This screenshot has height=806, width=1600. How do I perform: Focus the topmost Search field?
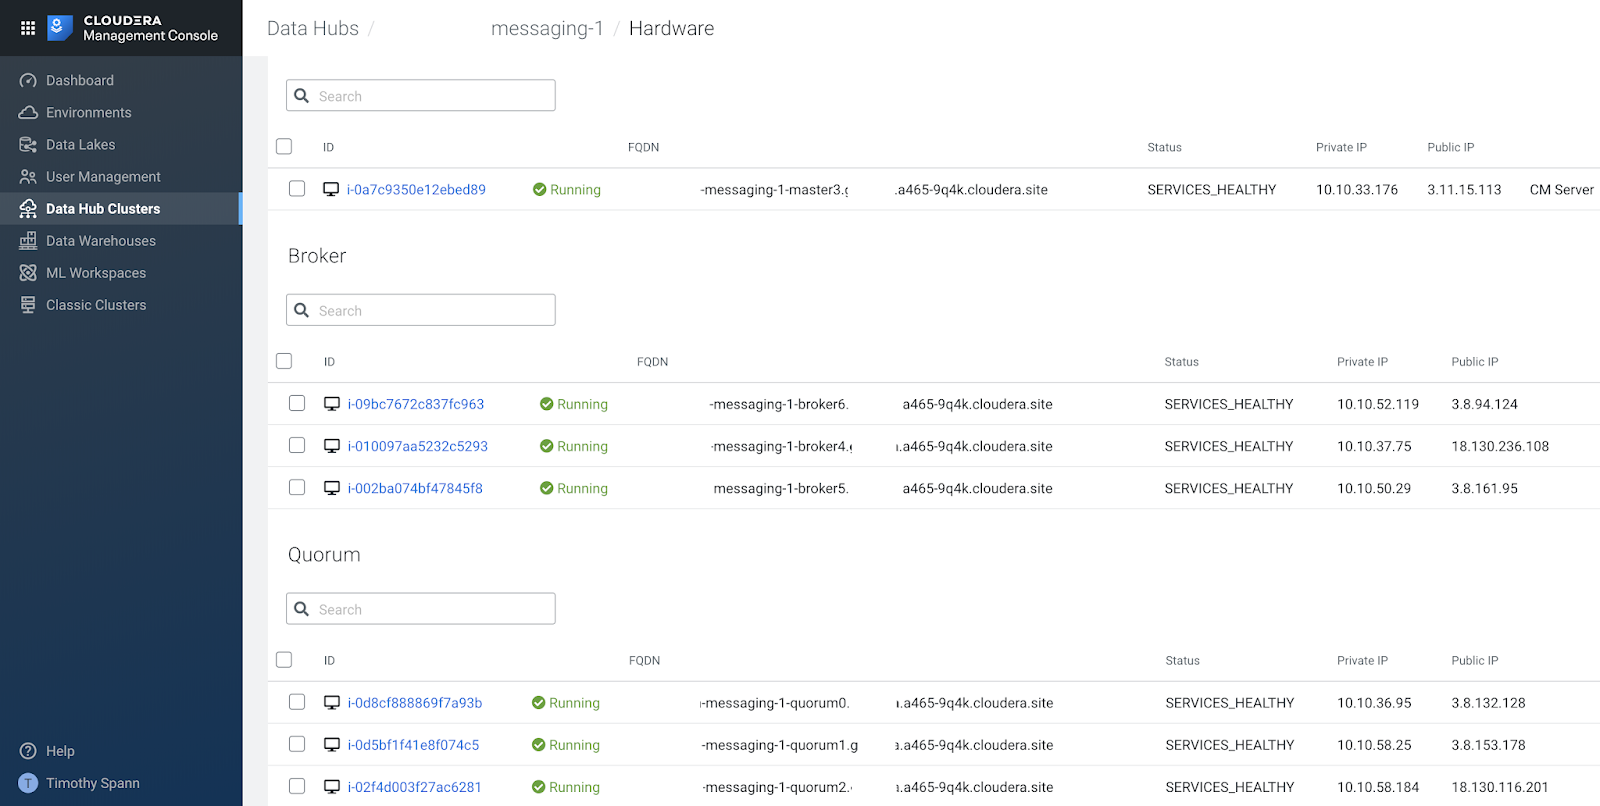click(x=421, y=95)
